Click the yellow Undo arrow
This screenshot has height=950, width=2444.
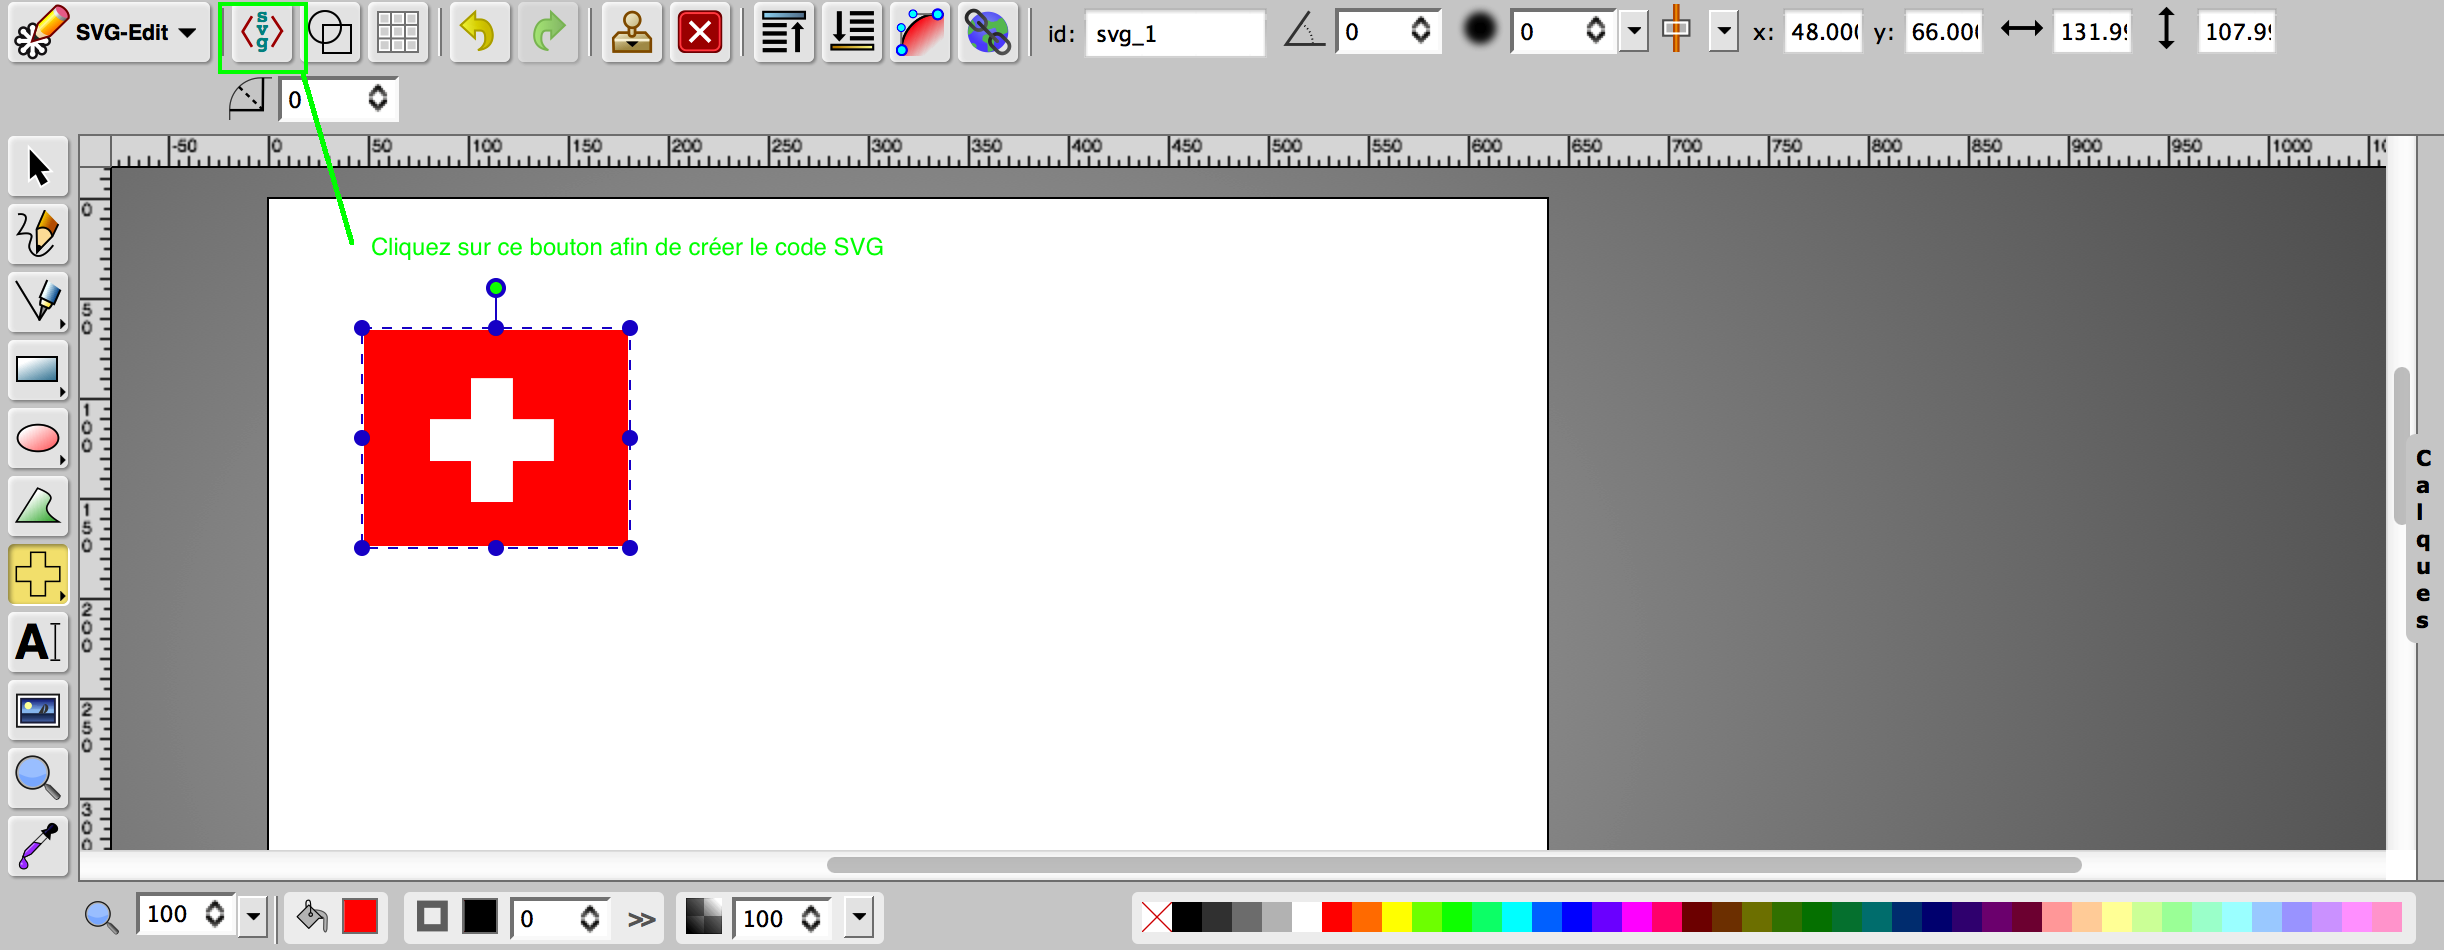(478, 33)
